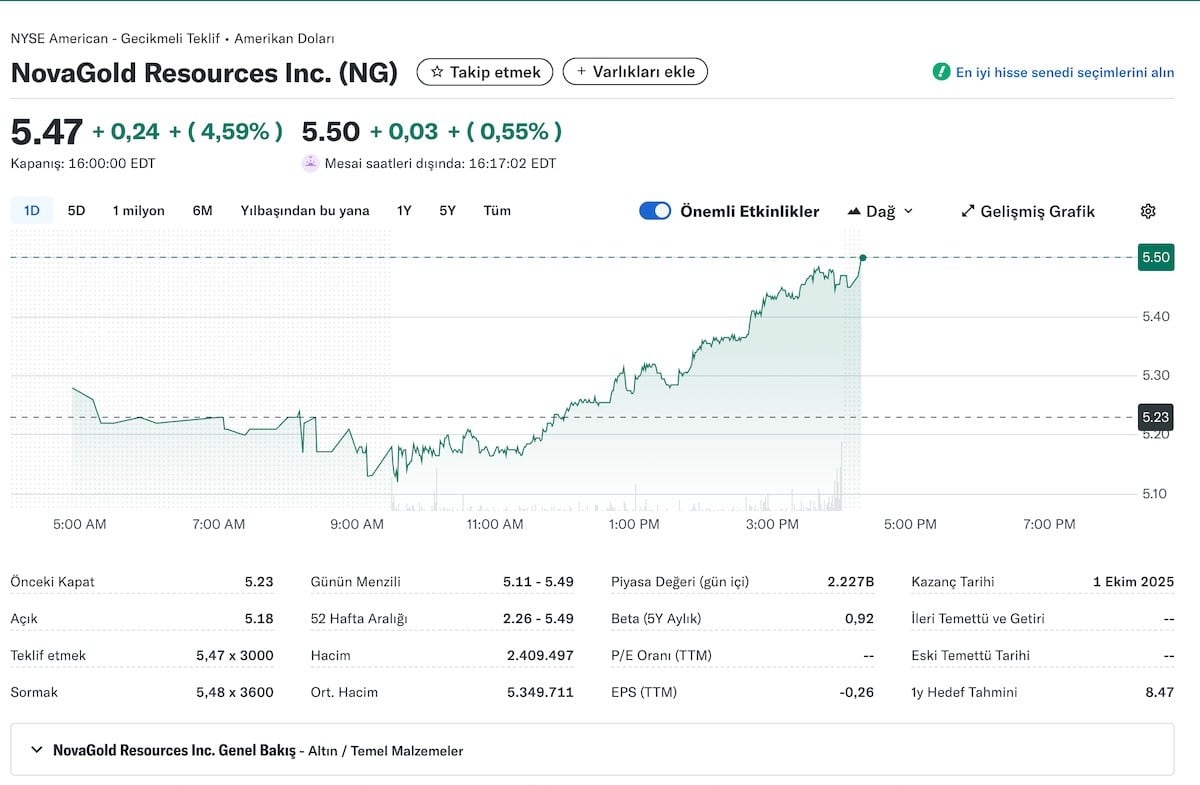Click the NovaGold Resources Inc. (NG) heading
Screen dimensions: 1200x785
pyautogui.click(x=204, y=73)
